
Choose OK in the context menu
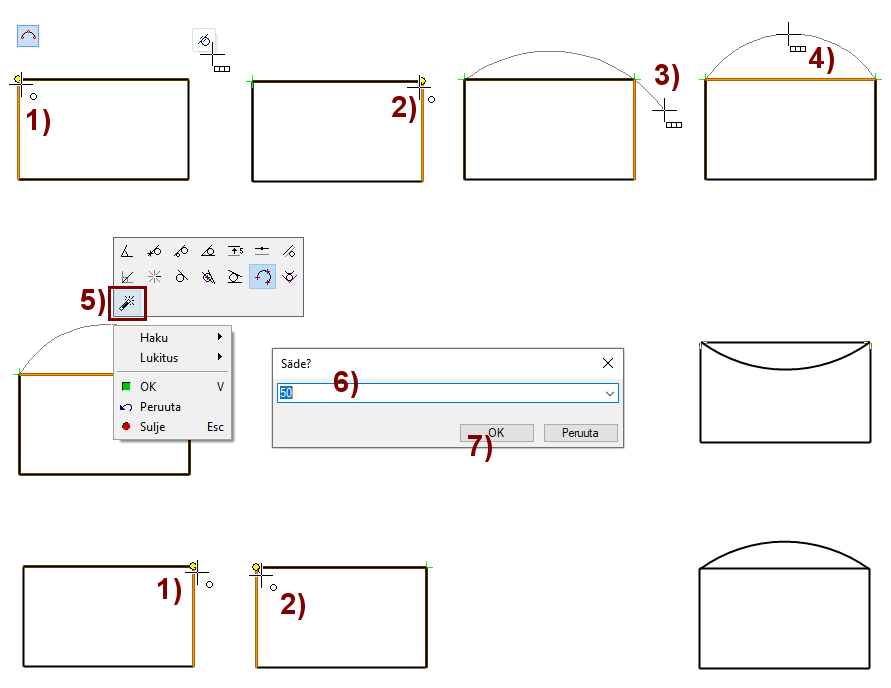[173, 386]
